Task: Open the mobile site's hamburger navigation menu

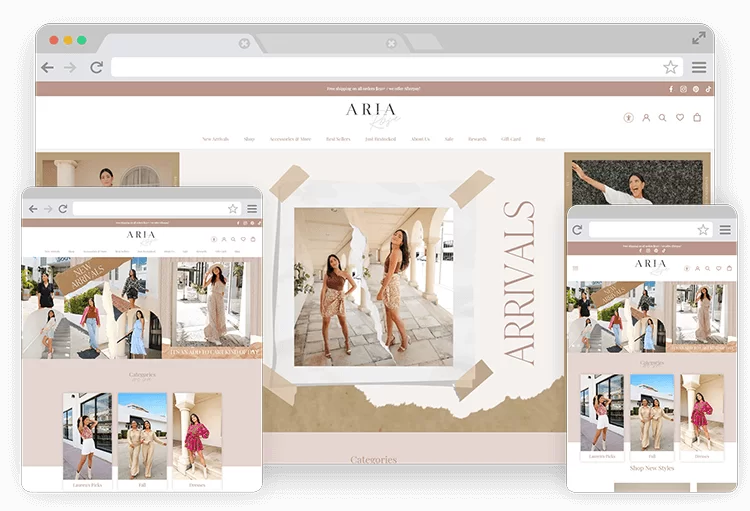Action: tap(724, 230)
